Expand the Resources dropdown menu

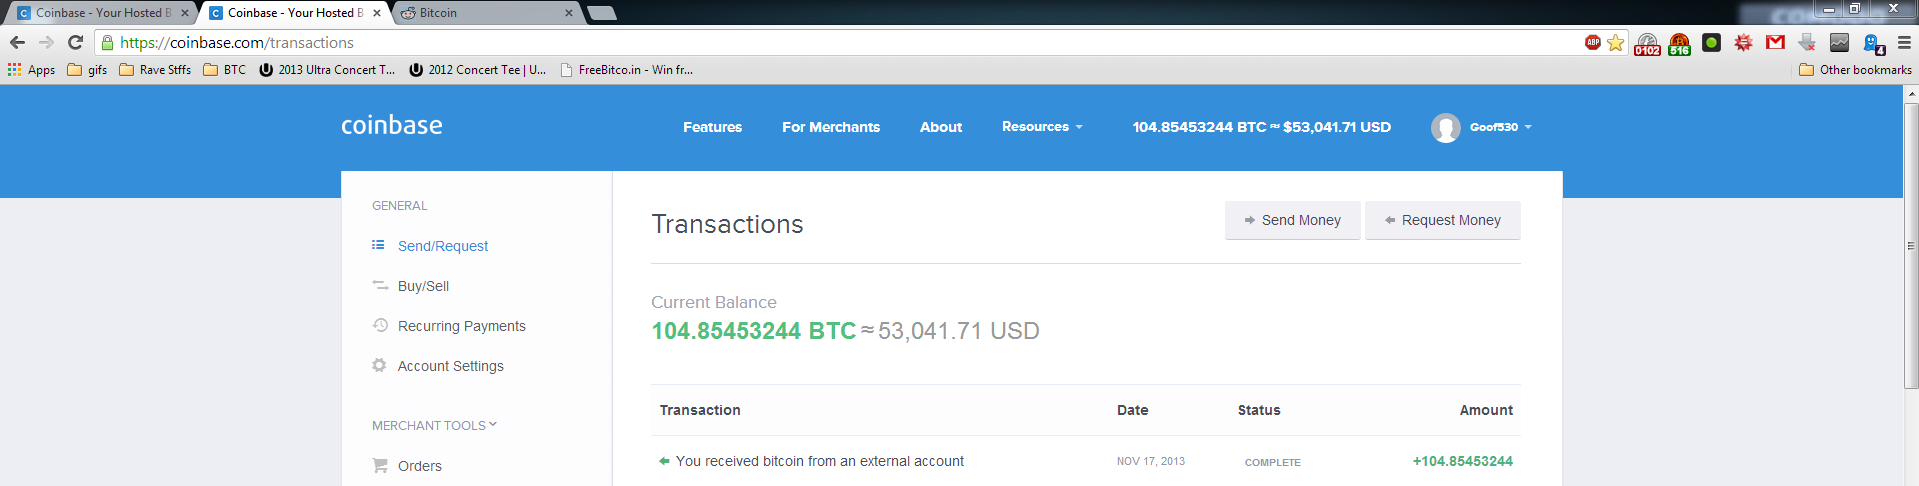[x=1042, y=127]
